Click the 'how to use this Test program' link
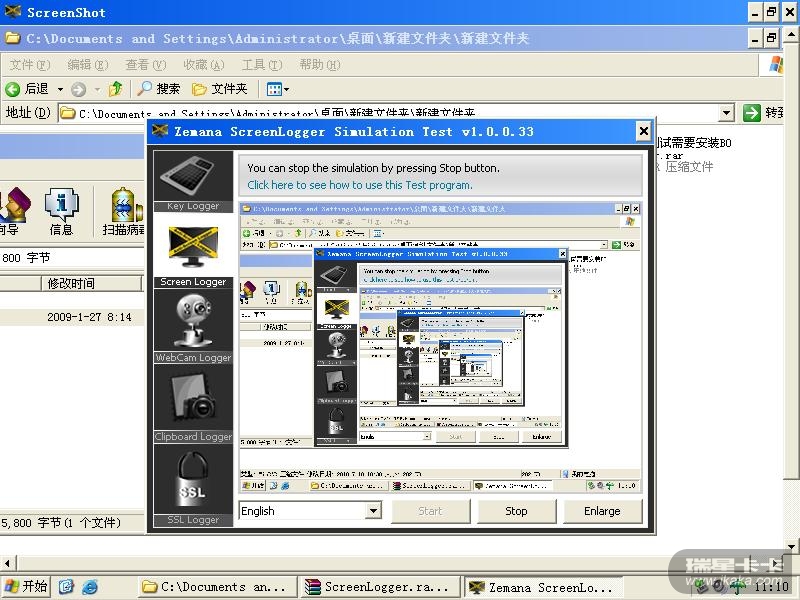 click(360, 185)
